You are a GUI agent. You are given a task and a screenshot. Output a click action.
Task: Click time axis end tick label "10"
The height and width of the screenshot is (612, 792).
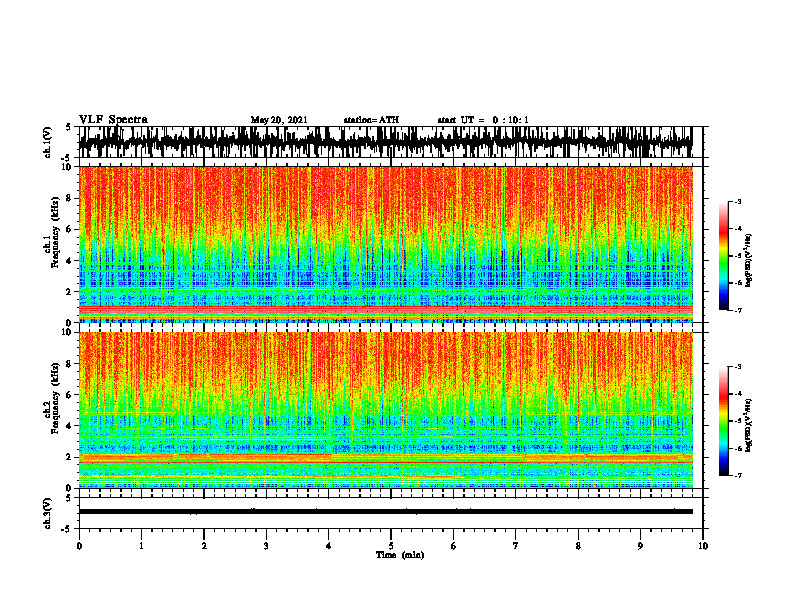[x=703, y=546]
